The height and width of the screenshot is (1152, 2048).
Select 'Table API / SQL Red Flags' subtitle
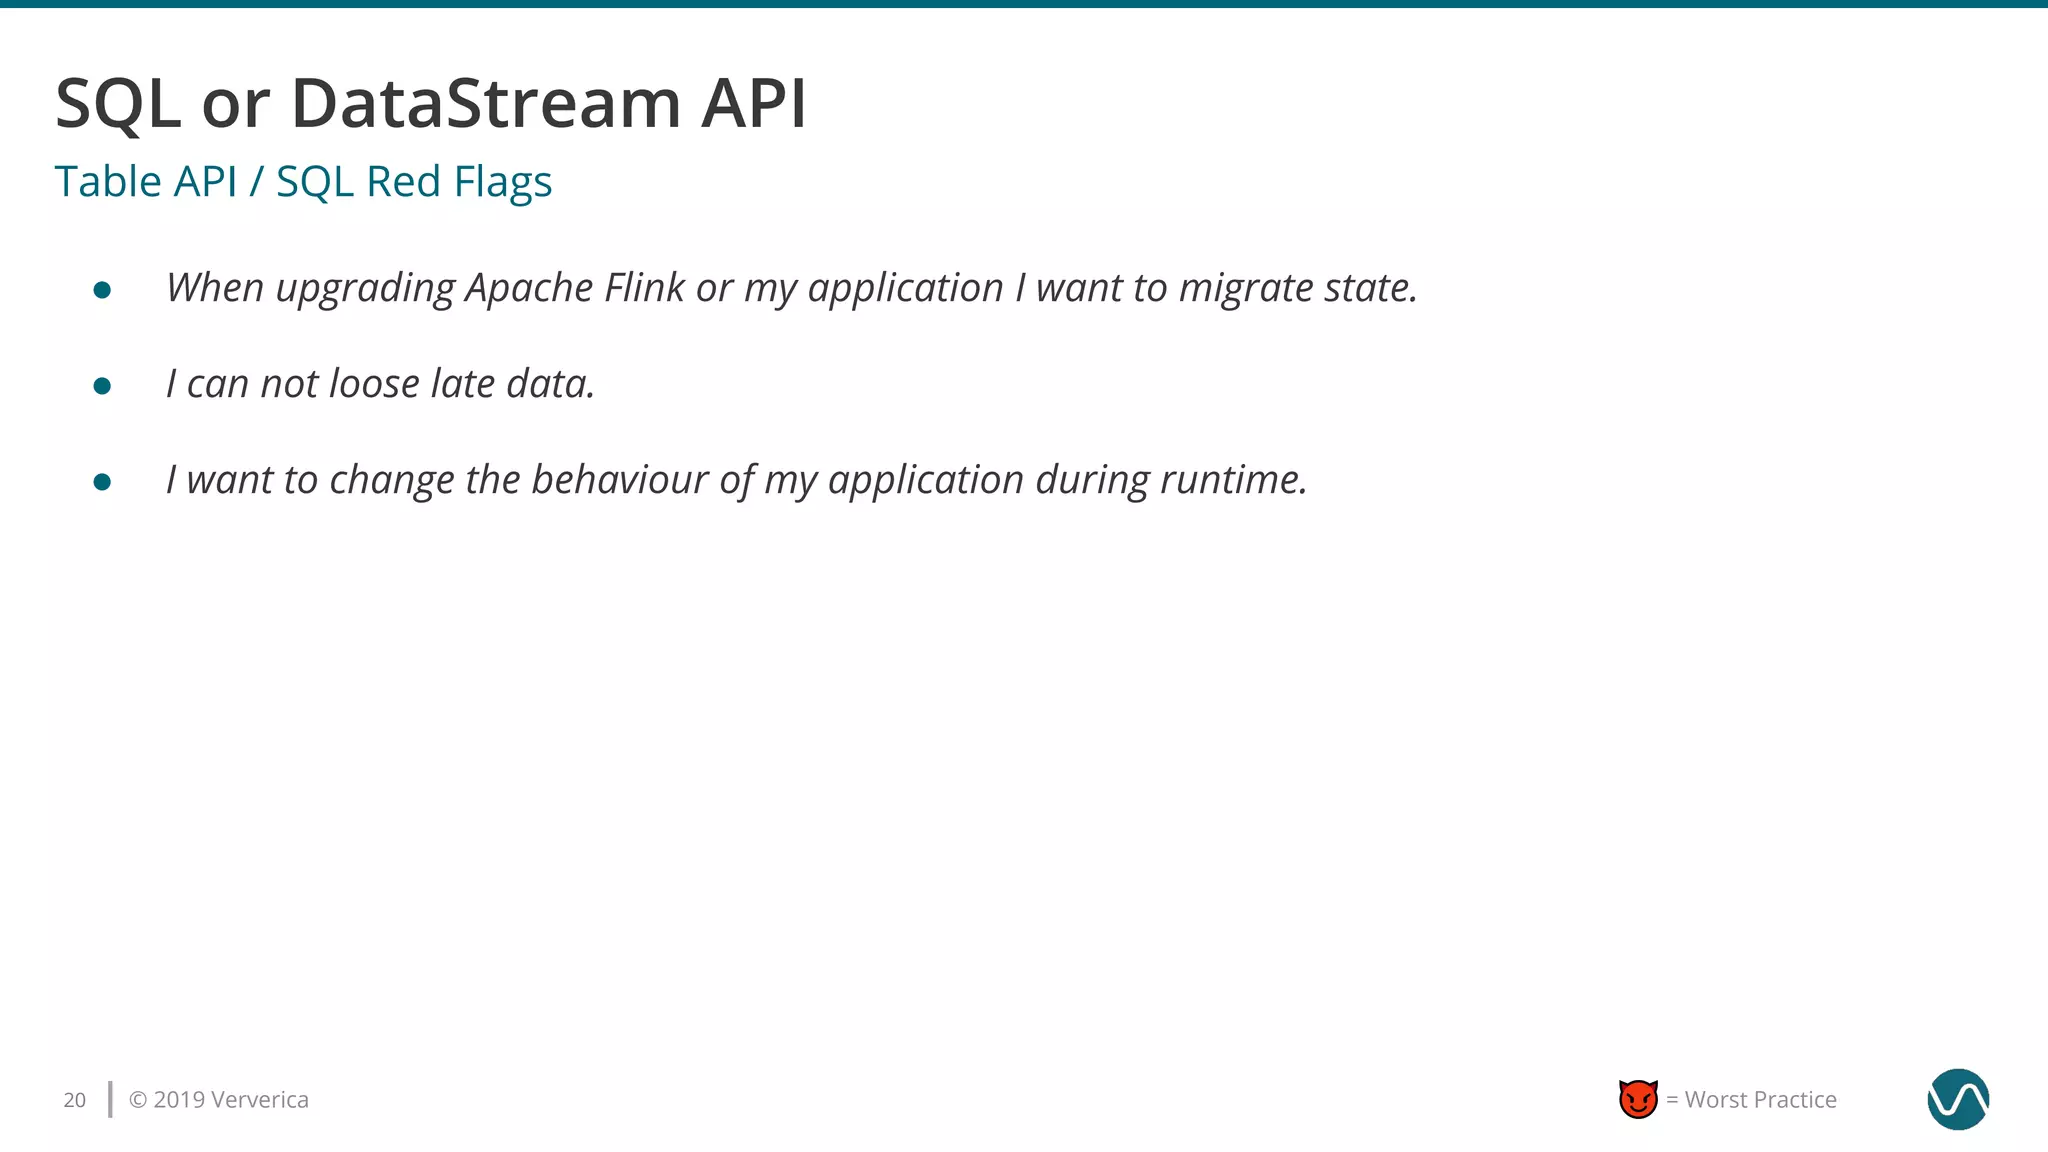[x=303, y=182]
